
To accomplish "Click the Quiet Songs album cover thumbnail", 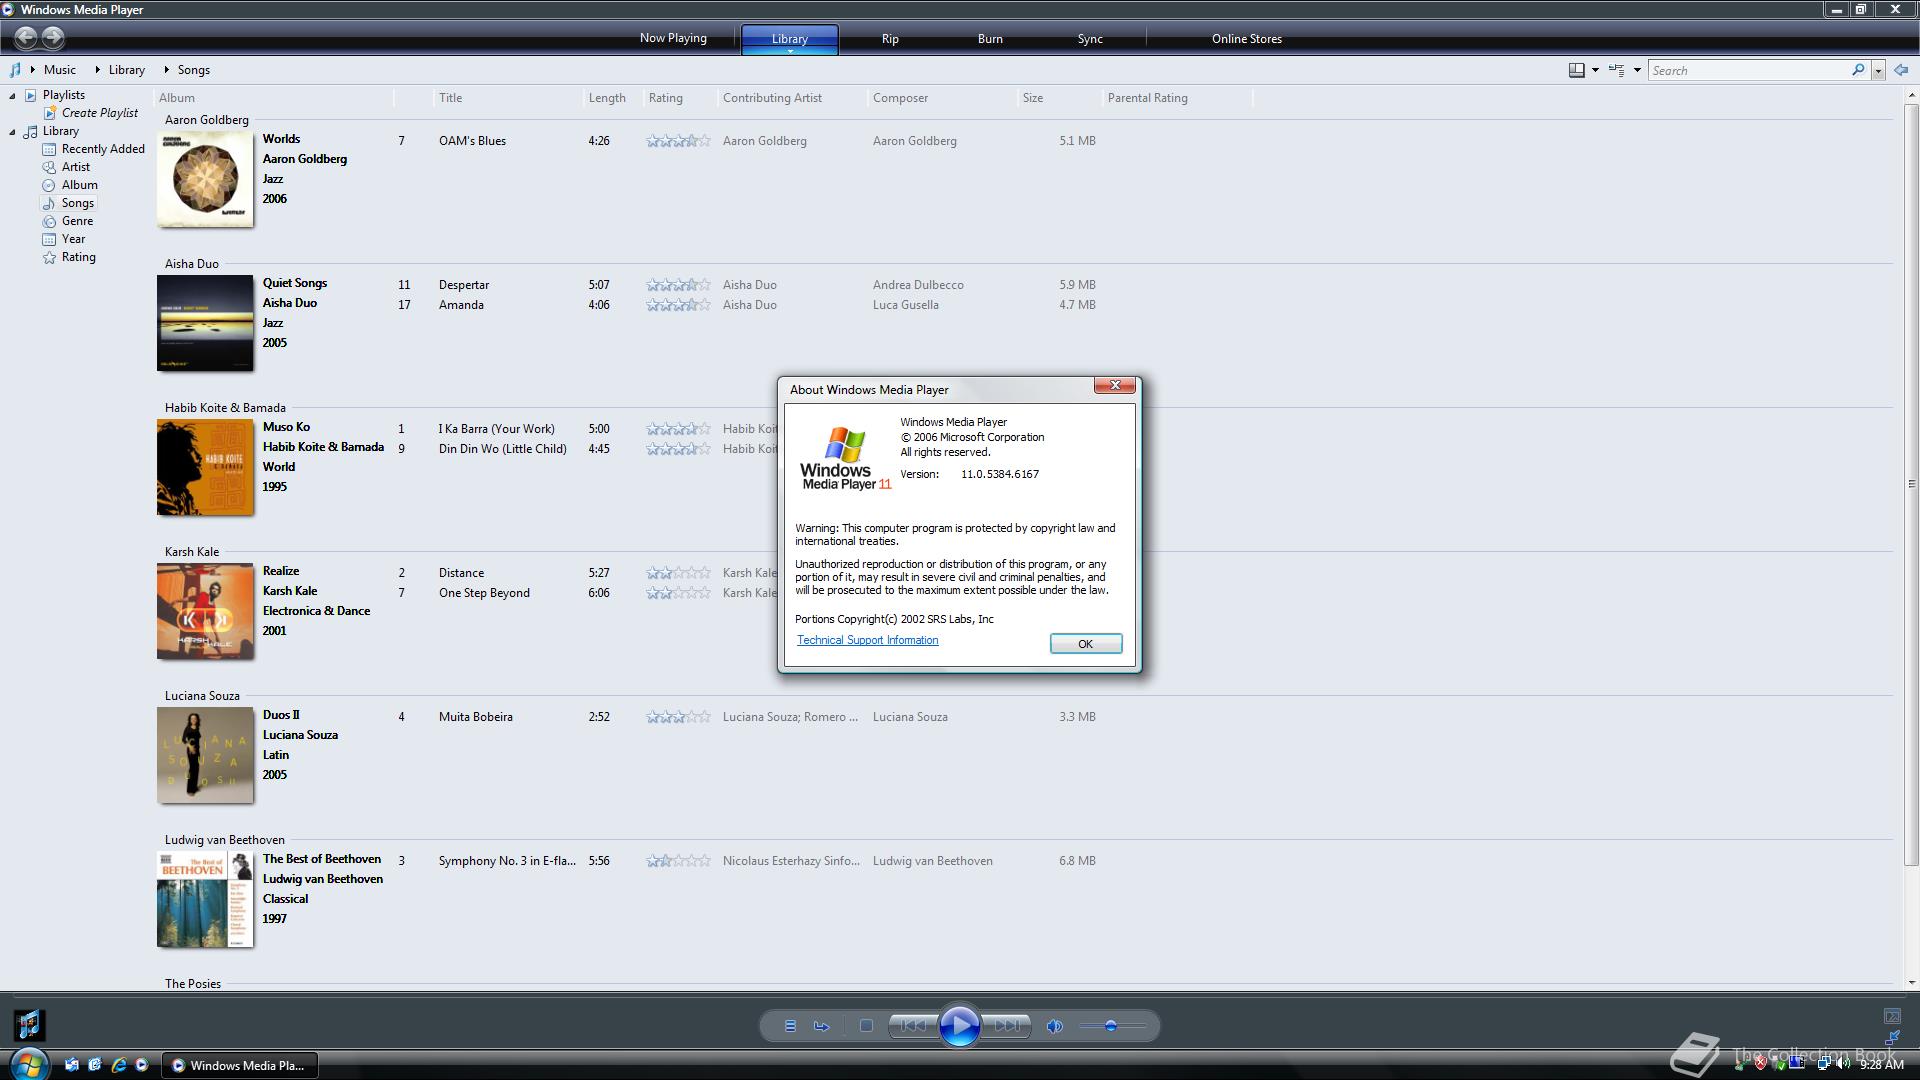I will pos(205,323).
